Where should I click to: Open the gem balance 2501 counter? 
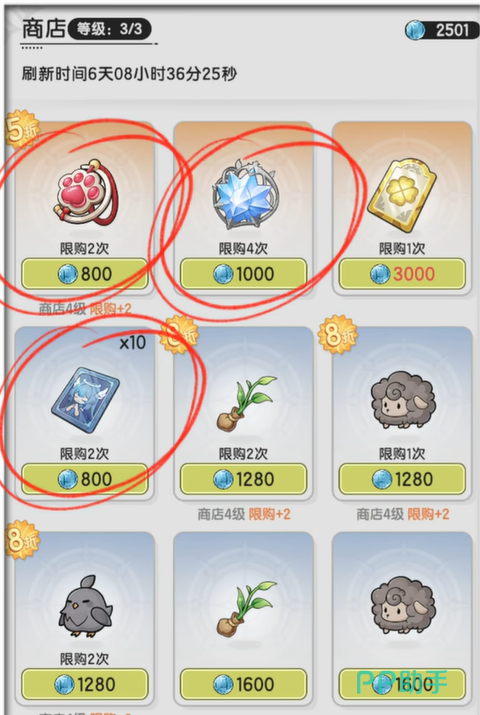(440, 31)
